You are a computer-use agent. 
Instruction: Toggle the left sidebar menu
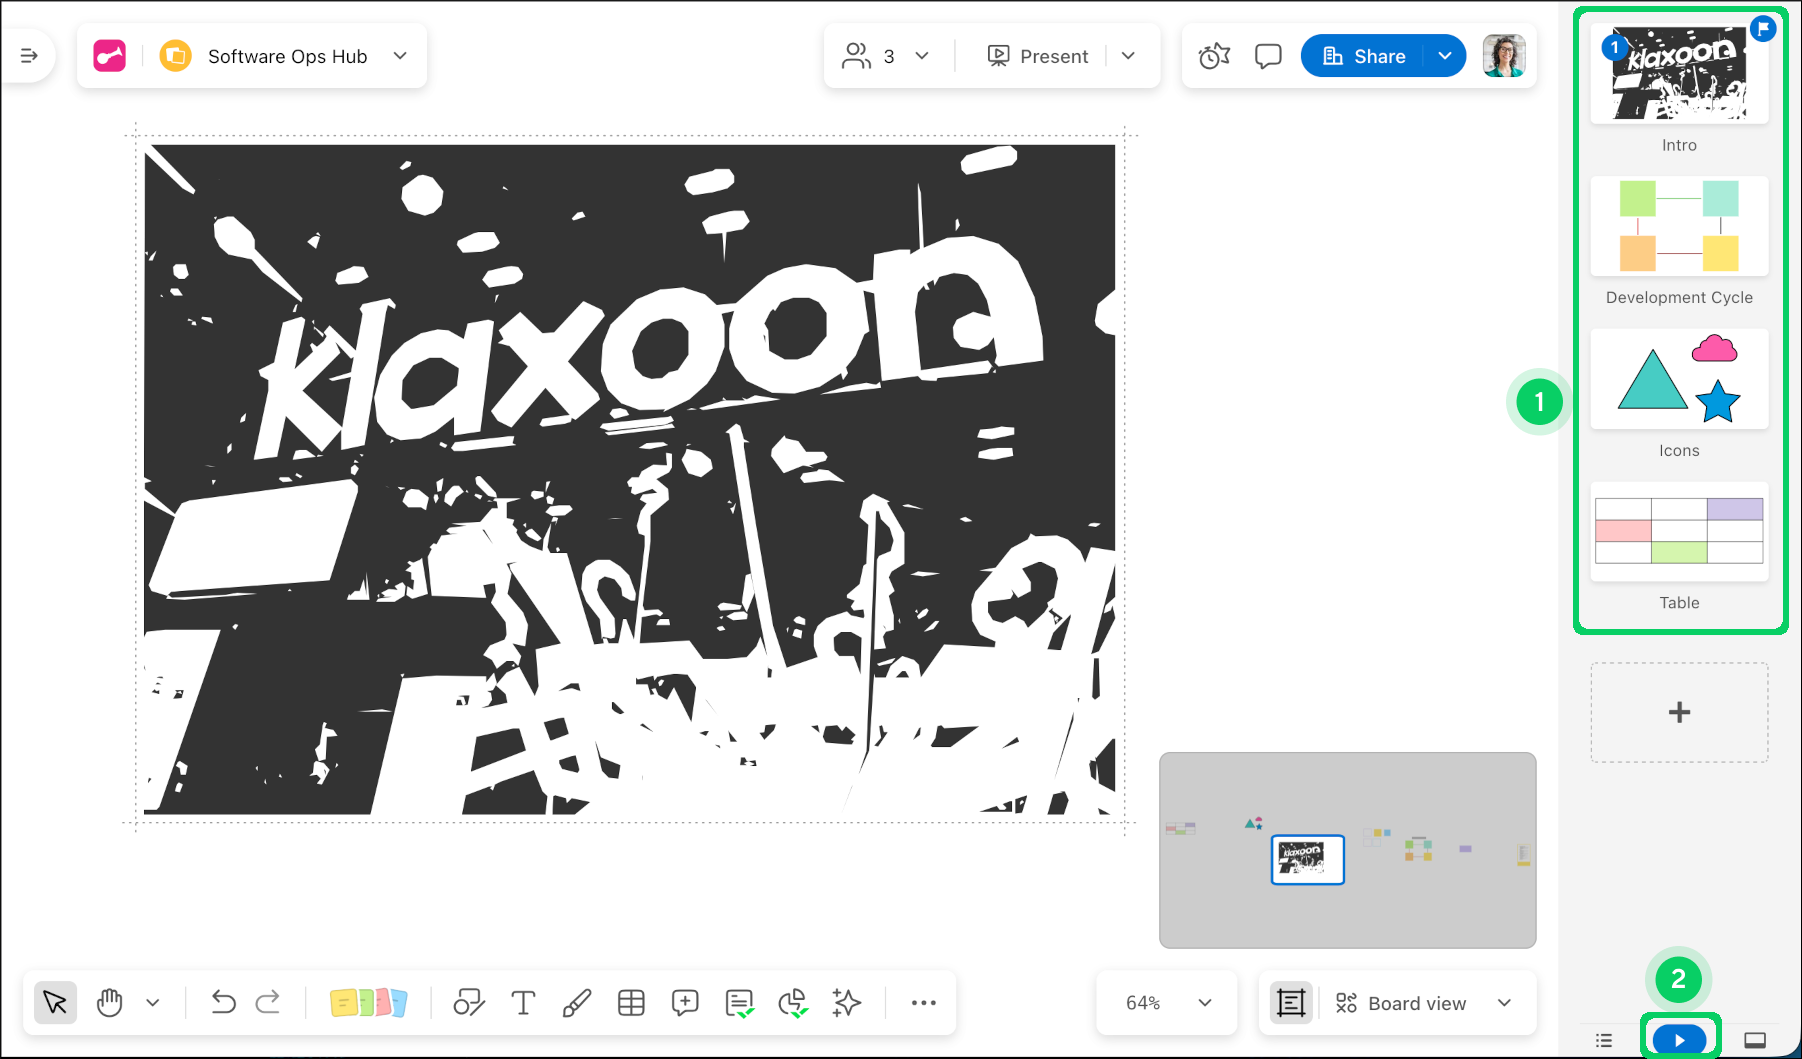[29, 56]
